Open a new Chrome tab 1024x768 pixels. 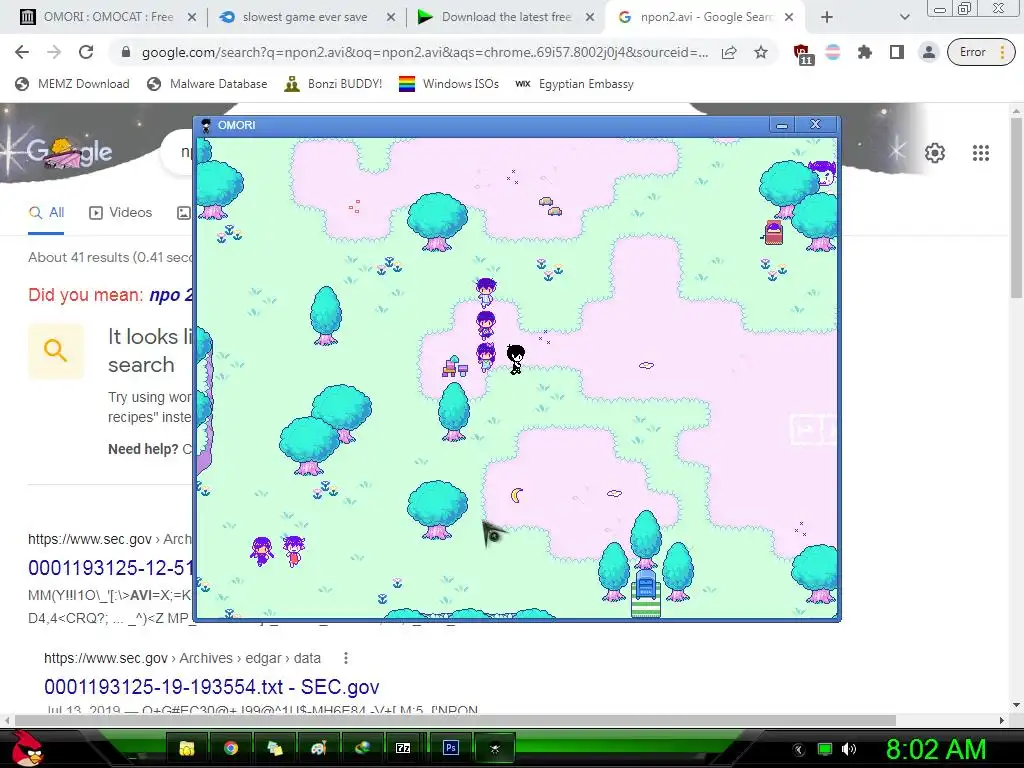(x=827, y=17)
